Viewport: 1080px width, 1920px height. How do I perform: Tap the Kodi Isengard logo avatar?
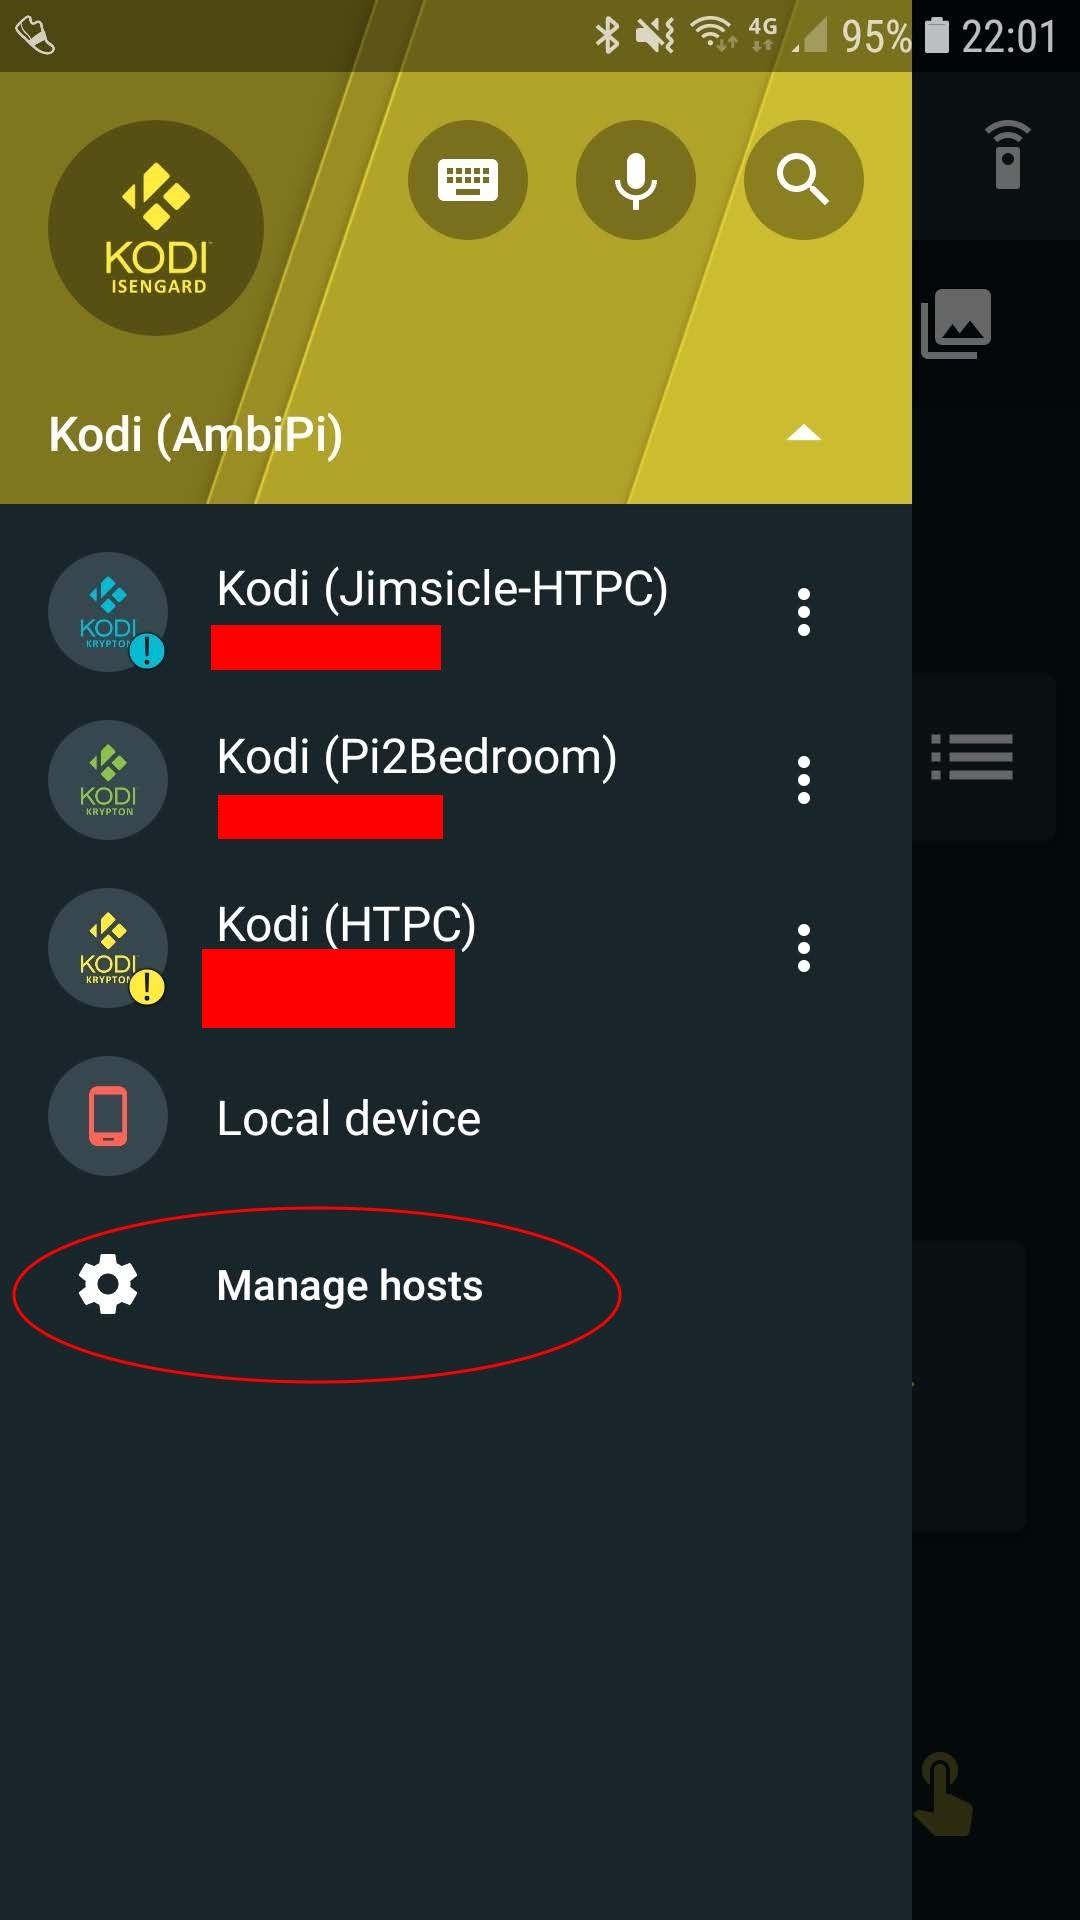coord(154,228)
